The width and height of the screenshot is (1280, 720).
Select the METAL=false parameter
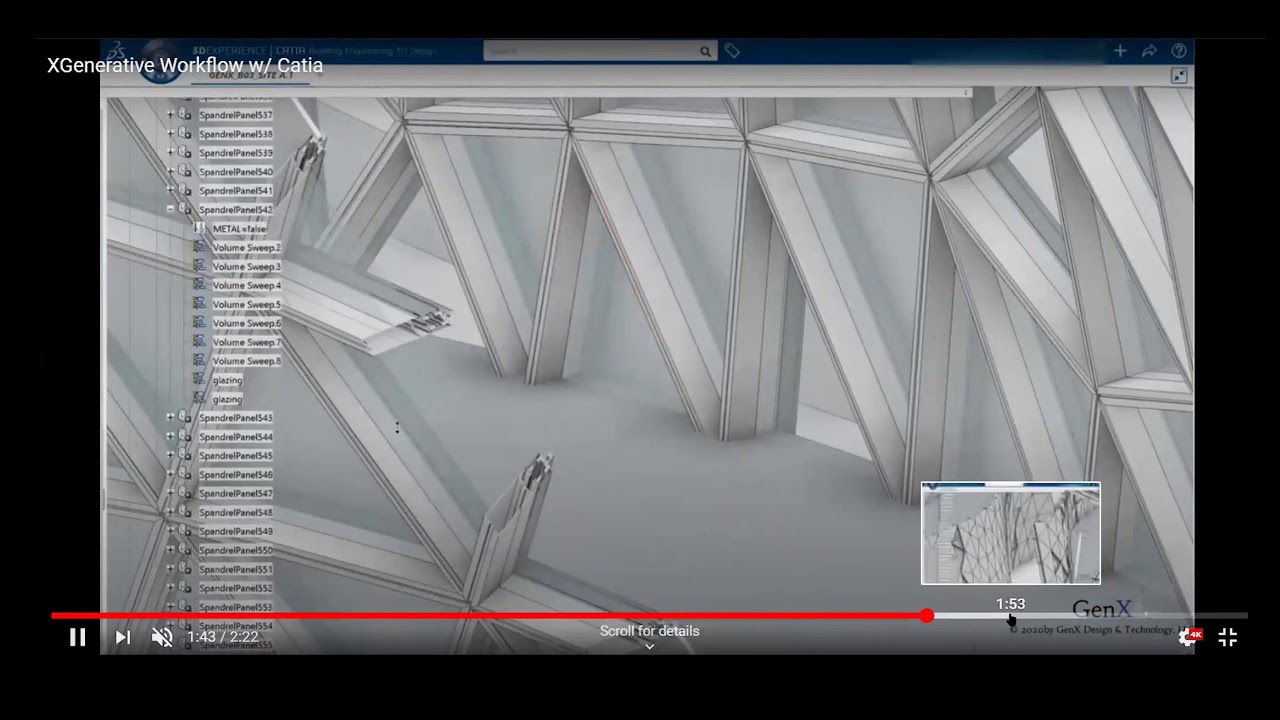click(x=239, y=229)
